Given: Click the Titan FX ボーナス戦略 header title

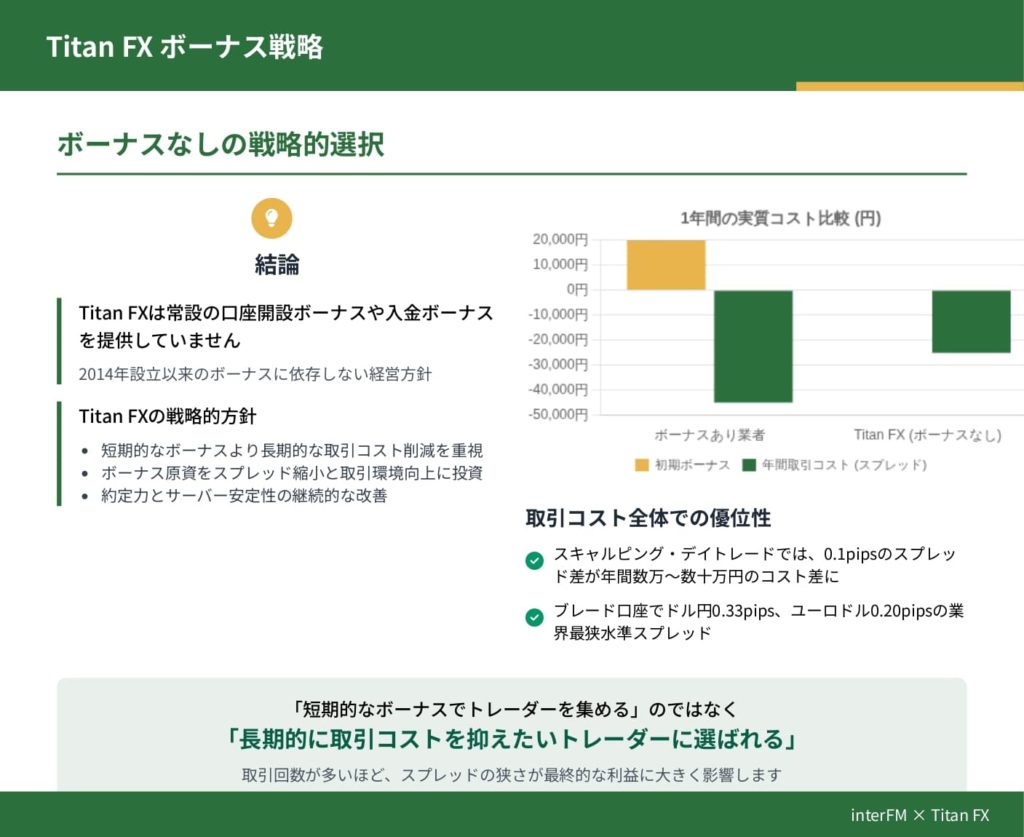Looking at the screenshot, I should pyautogui.click(x=184, y=47).
